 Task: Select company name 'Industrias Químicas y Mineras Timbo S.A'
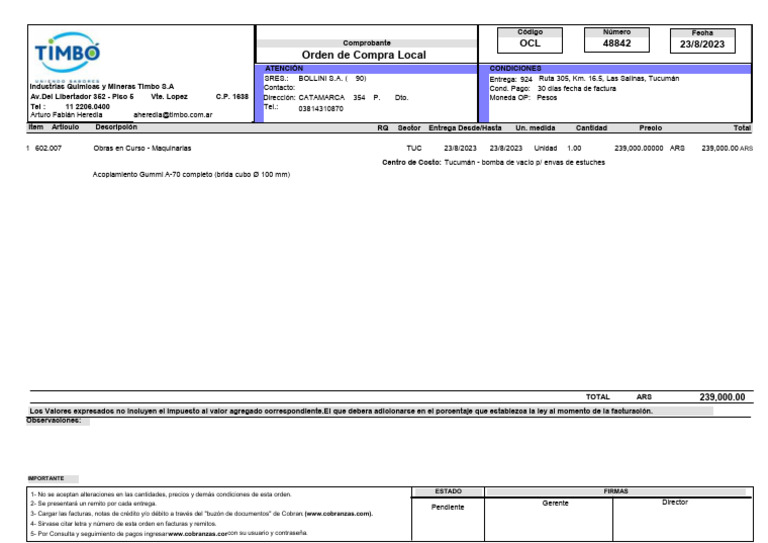click(x=102, y=87)
